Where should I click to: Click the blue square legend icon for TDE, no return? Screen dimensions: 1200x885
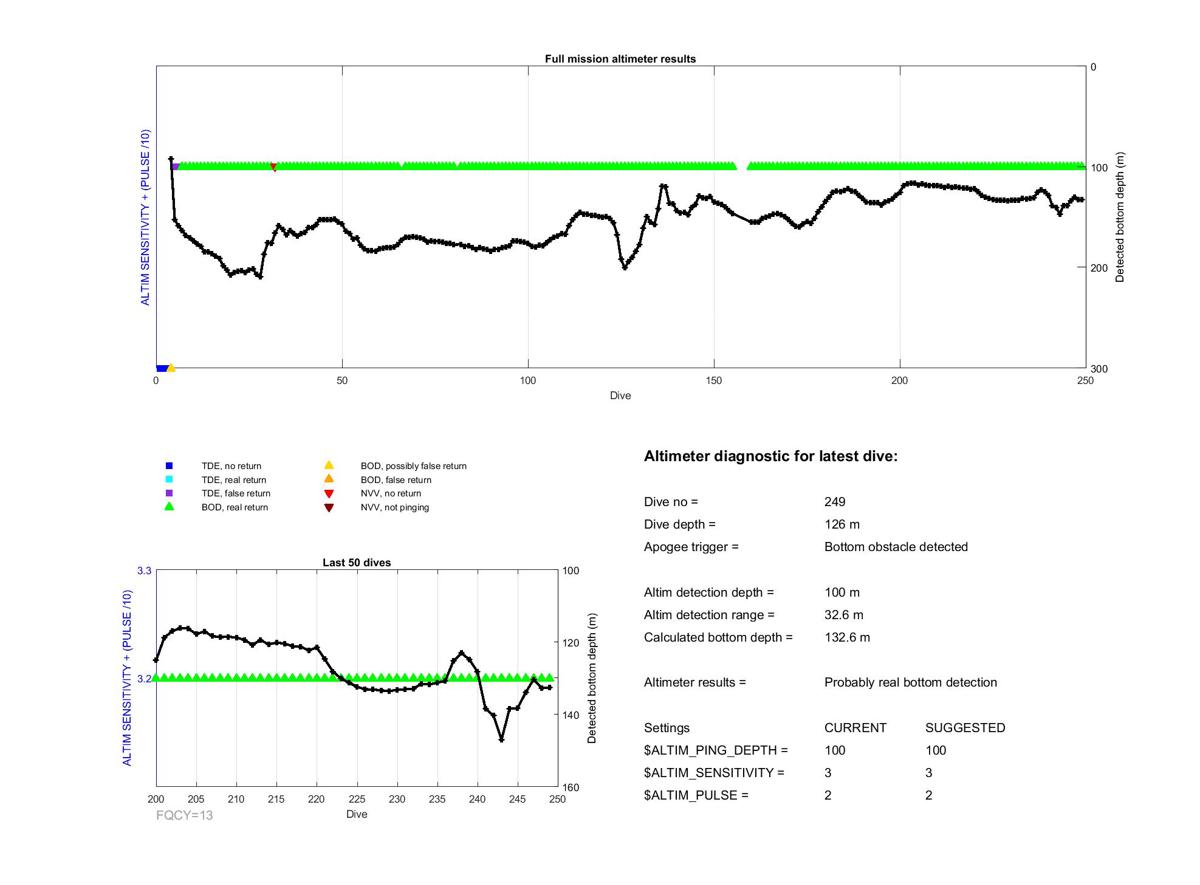pos(169,466)
